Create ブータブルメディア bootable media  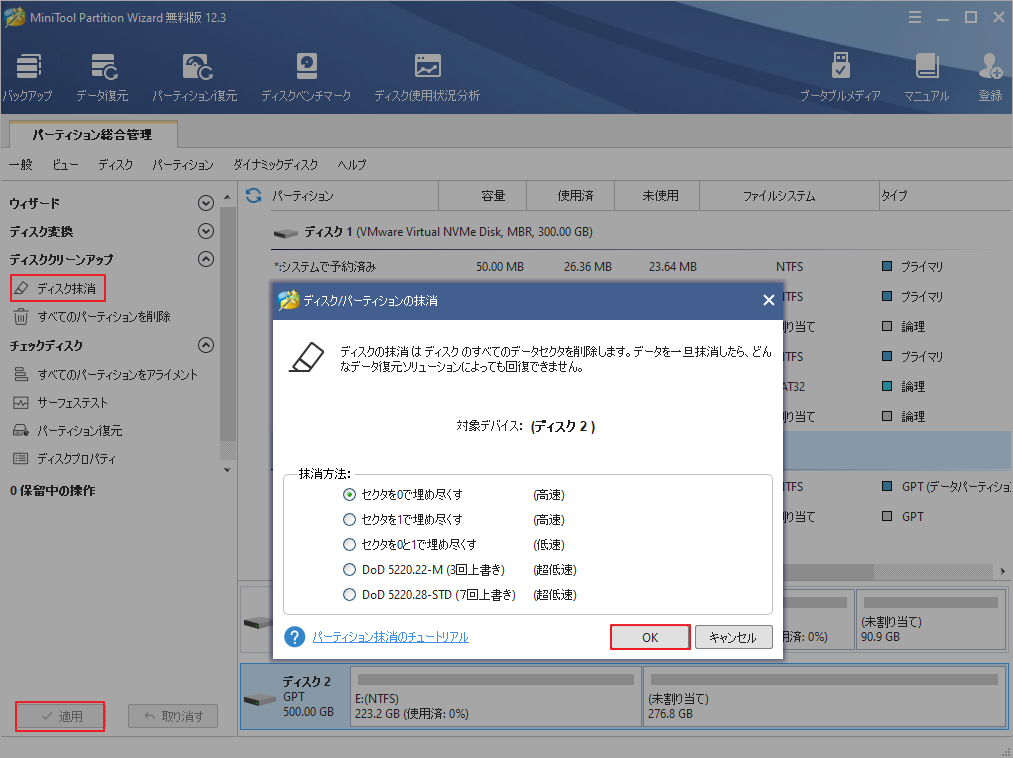(x=840, y=78)
